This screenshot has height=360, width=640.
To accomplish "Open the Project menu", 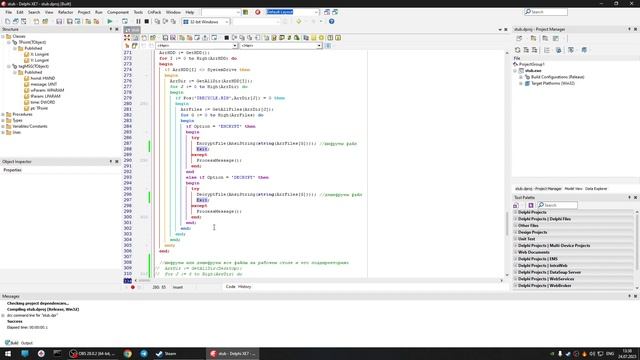I will tap(84, 12).
